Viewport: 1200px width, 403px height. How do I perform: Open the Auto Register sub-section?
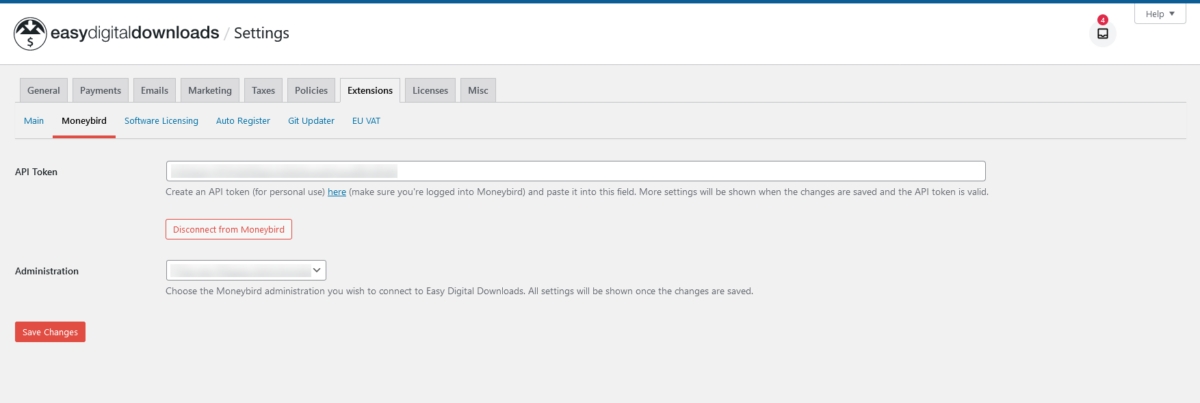click(x=243, y=121)
